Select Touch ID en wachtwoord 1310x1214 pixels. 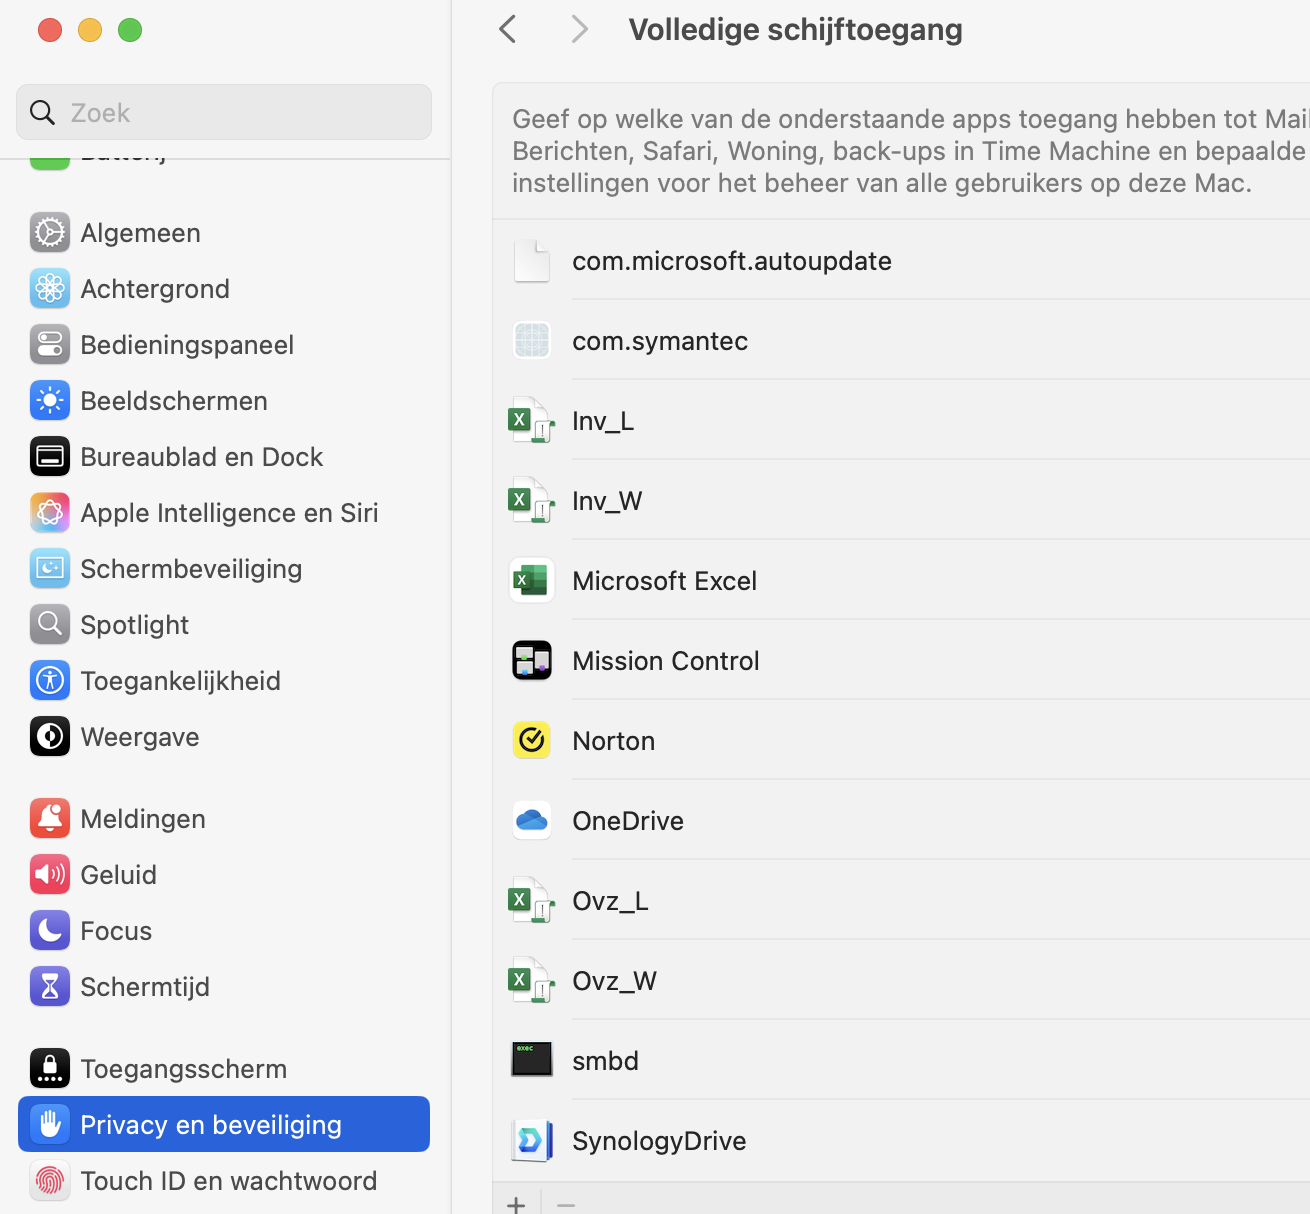coord(228,1180)
